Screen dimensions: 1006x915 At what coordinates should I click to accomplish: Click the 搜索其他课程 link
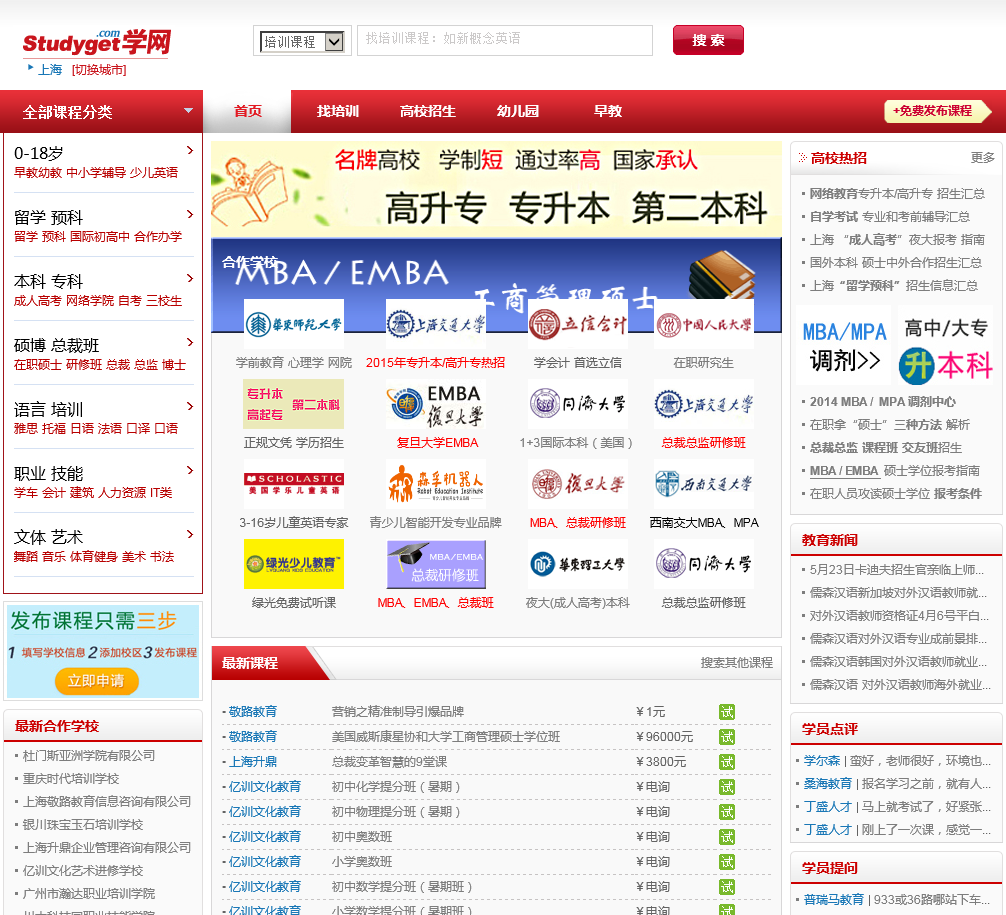[737, 663]
